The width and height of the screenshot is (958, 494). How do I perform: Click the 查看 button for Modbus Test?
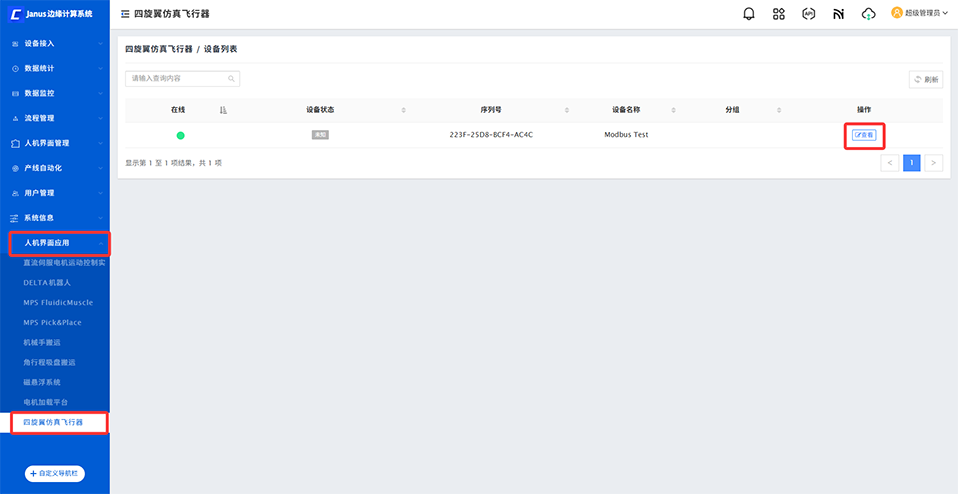tap(864, 134)
